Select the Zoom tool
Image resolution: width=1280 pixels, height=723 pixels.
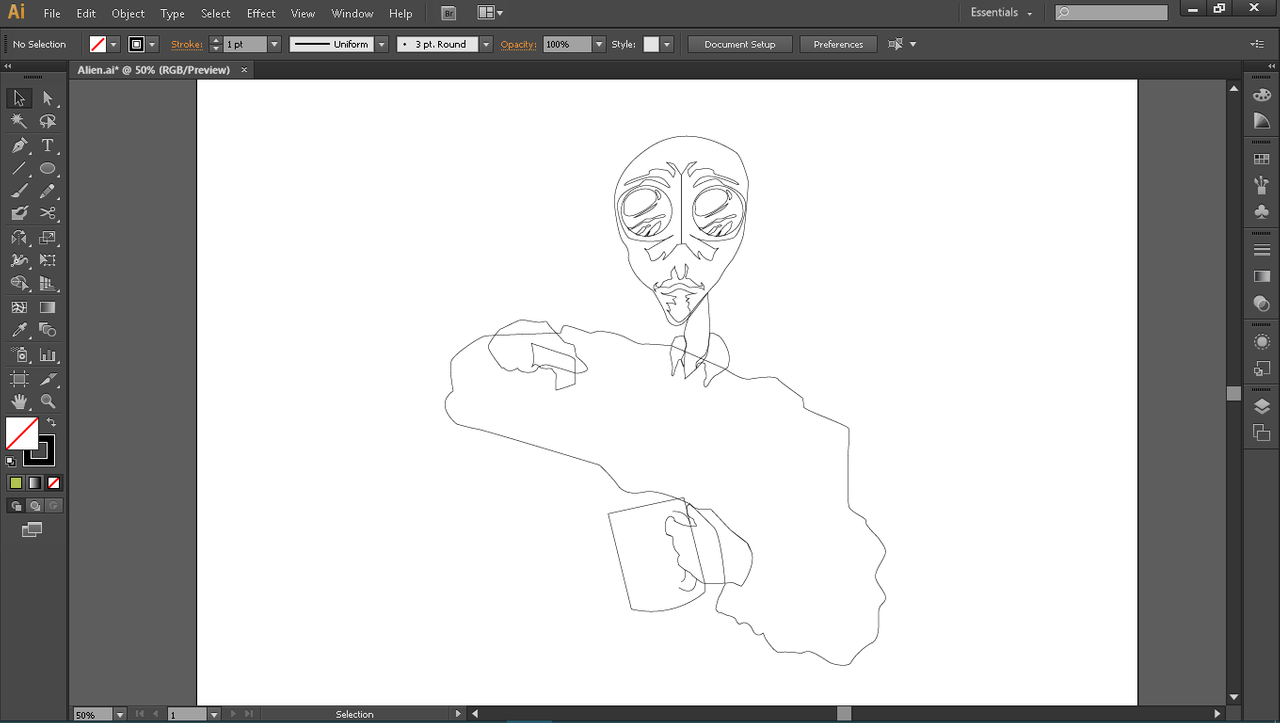pyautogui.click(x=48, y=402)
